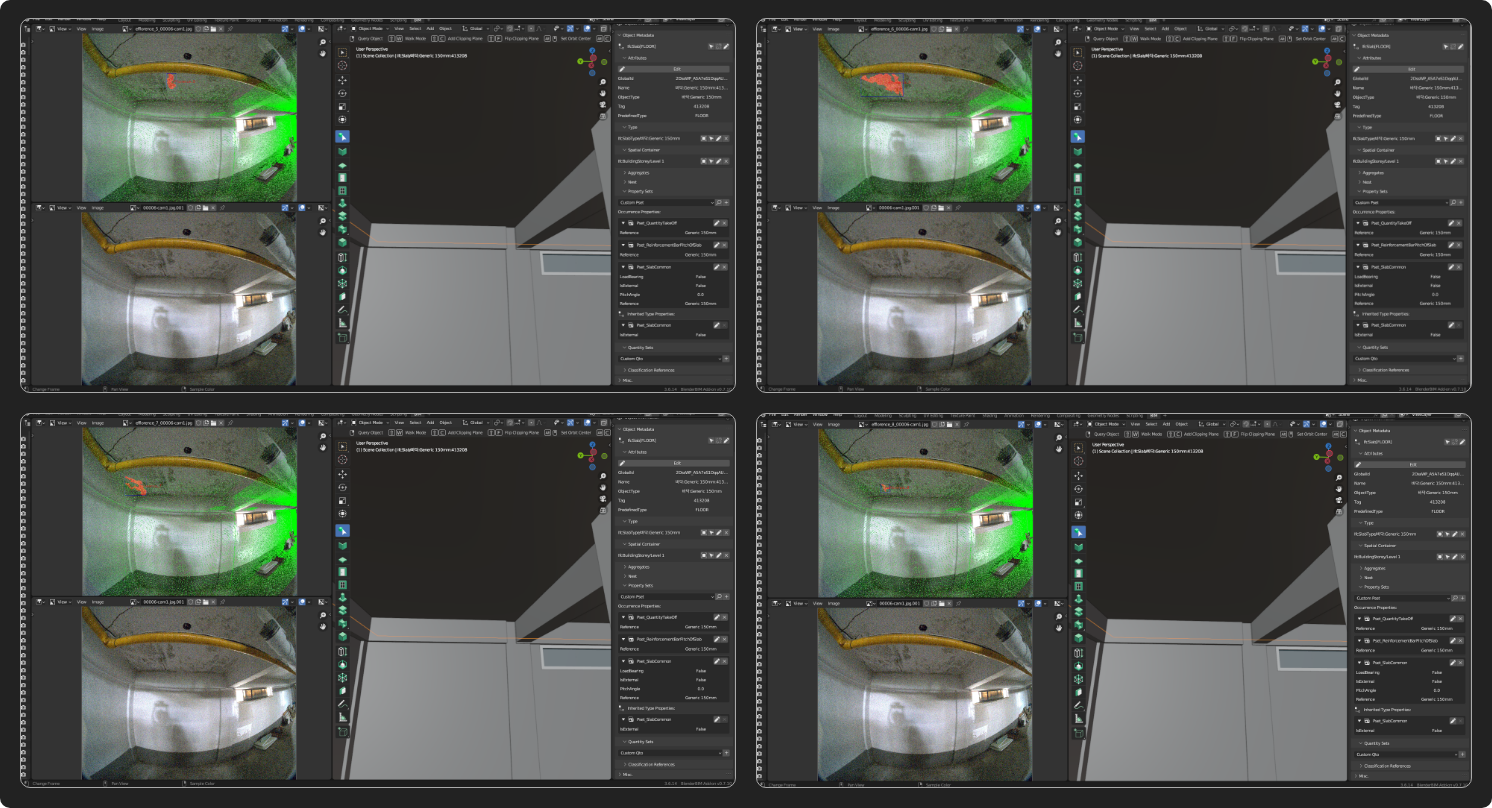Select the 3D Cursor tool in bottom-left screenshot
This screenshot has width=1492, height=808.
342,460
